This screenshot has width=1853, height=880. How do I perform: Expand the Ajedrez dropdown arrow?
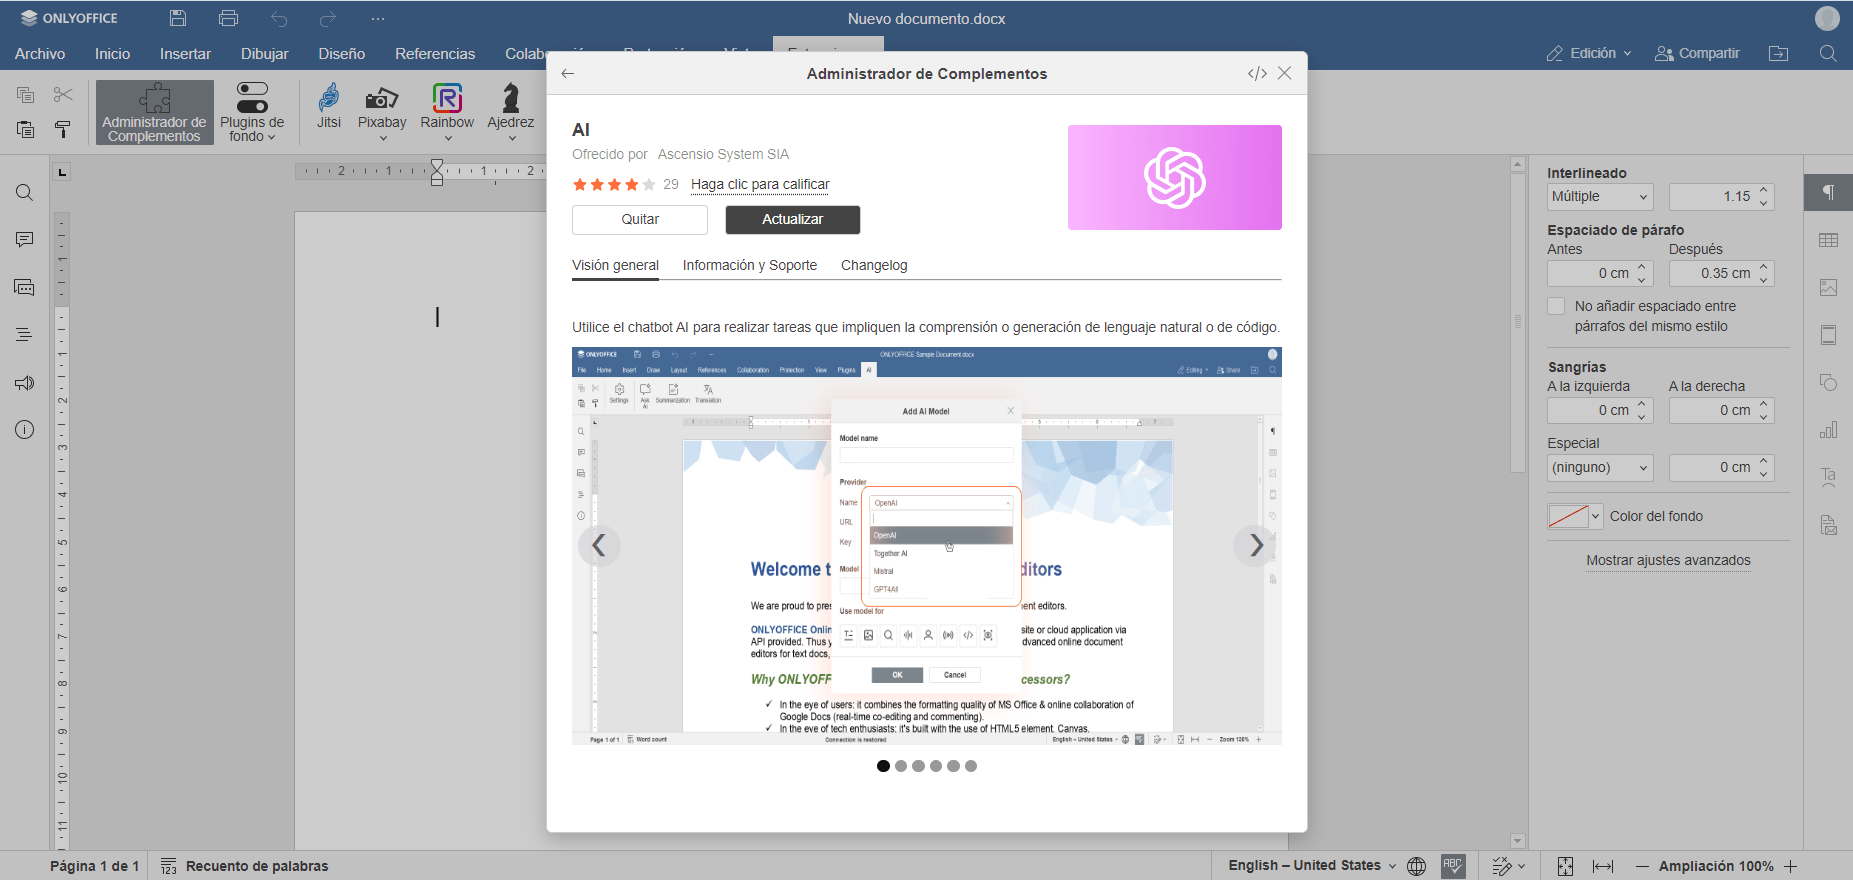[x=511, y=138]
